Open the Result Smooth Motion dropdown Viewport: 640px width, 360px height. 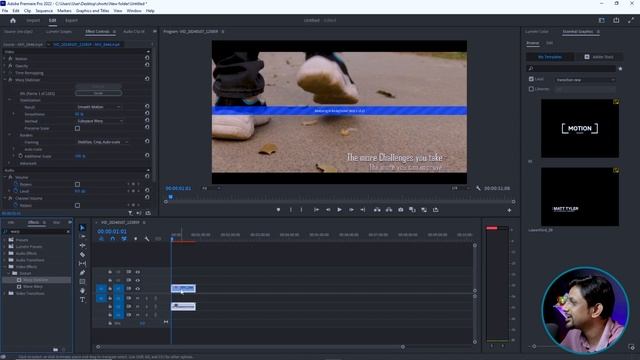pos(98,107)
